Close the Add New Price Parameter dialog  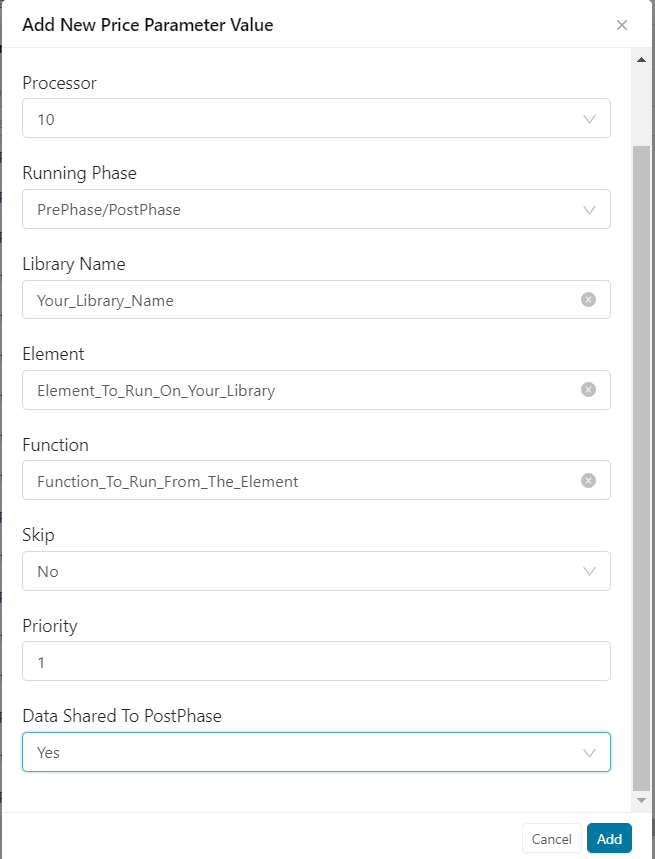[622, 25]
